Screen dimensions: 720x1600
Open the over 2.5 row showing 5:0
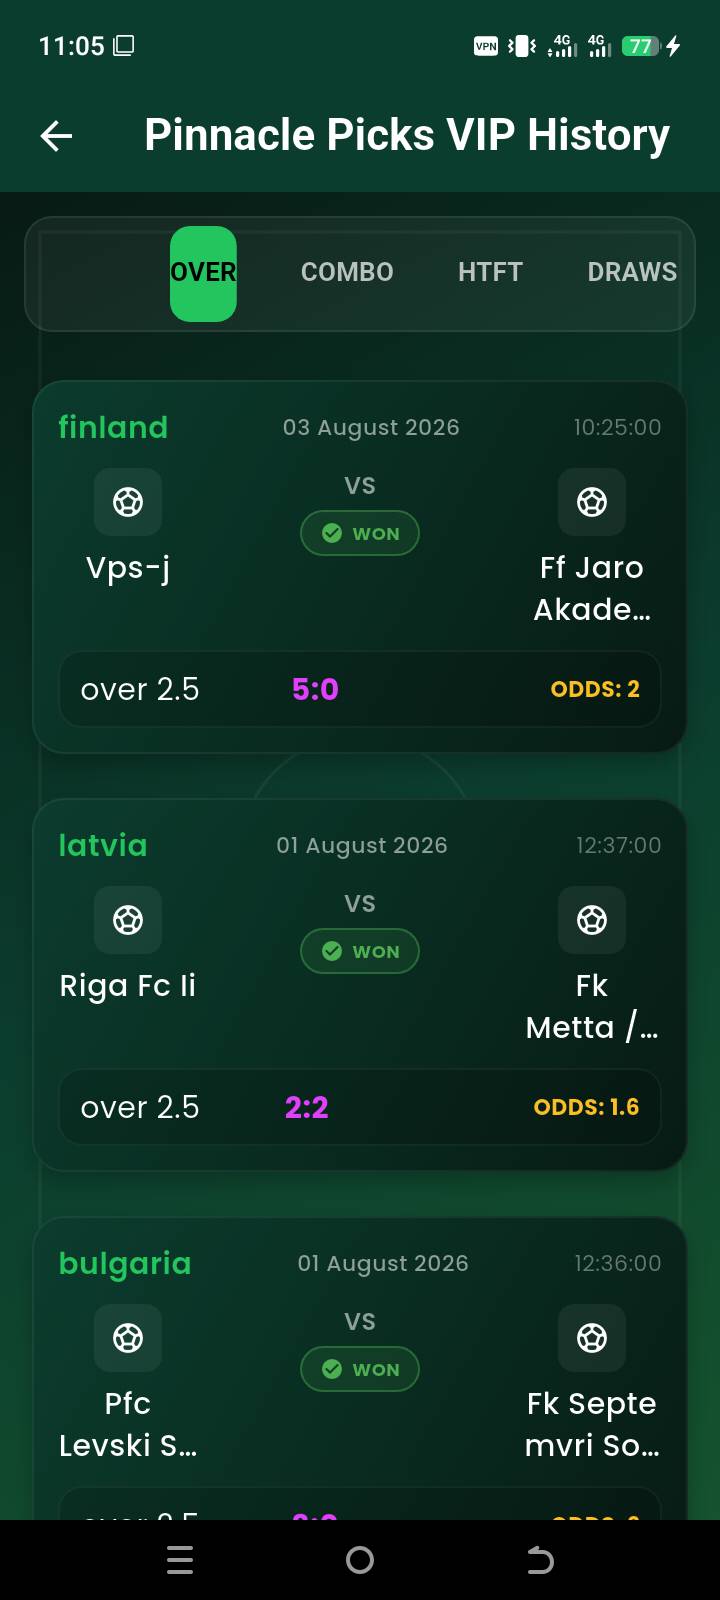[360, 689]
